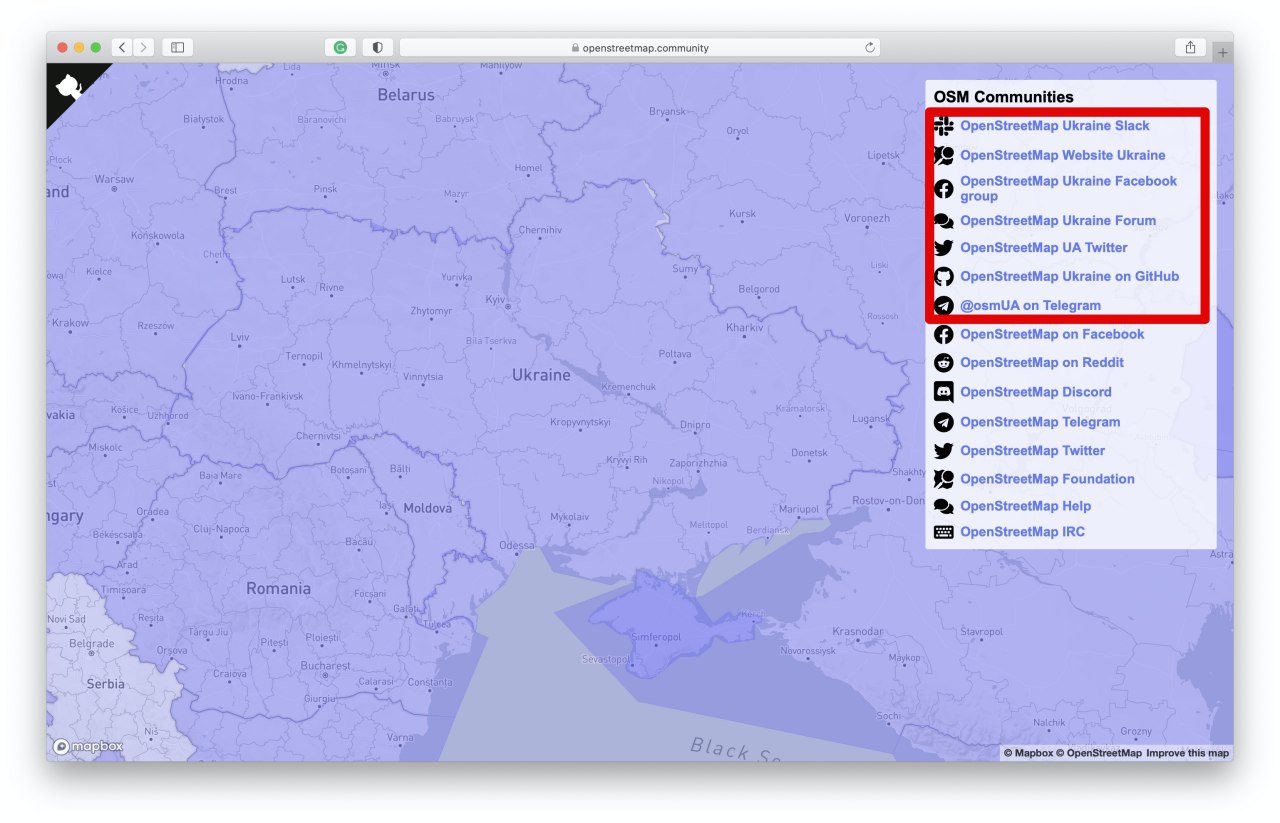
Task: Open OpenStreetMap Telegram link
Action: coord(1040,422)
